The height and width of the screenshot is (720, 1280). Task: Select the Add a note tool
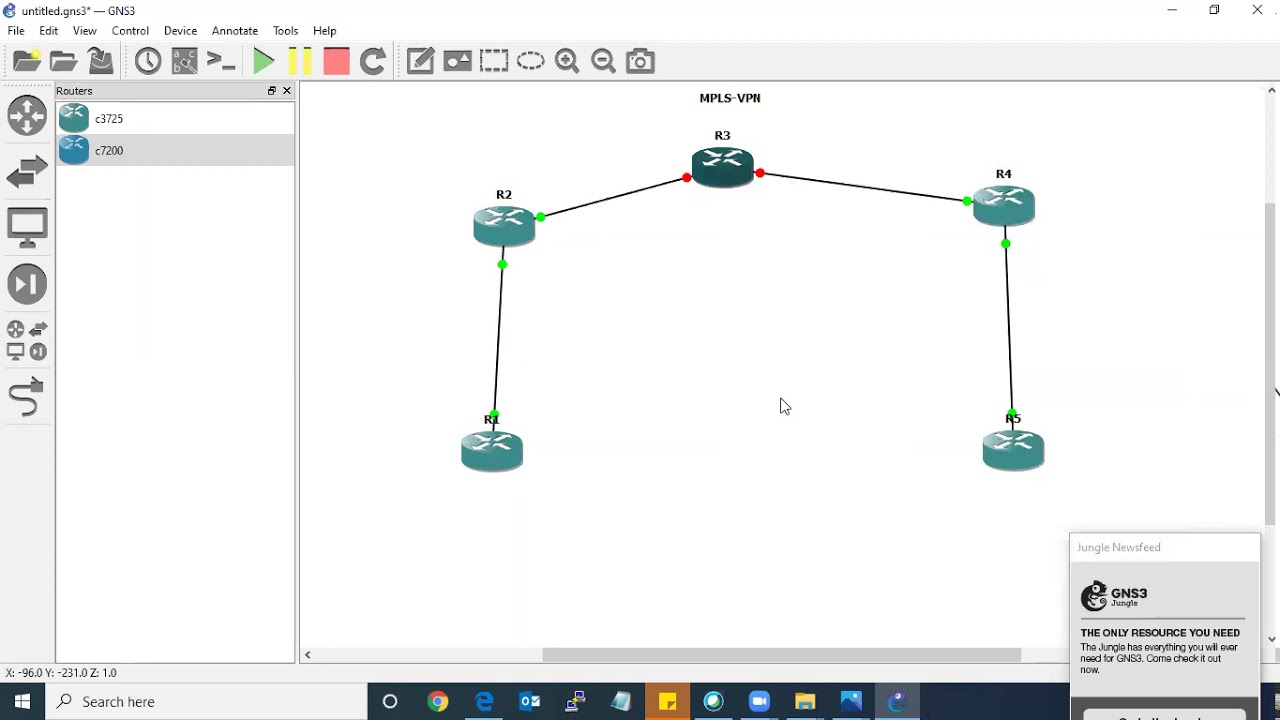point(421,62)
